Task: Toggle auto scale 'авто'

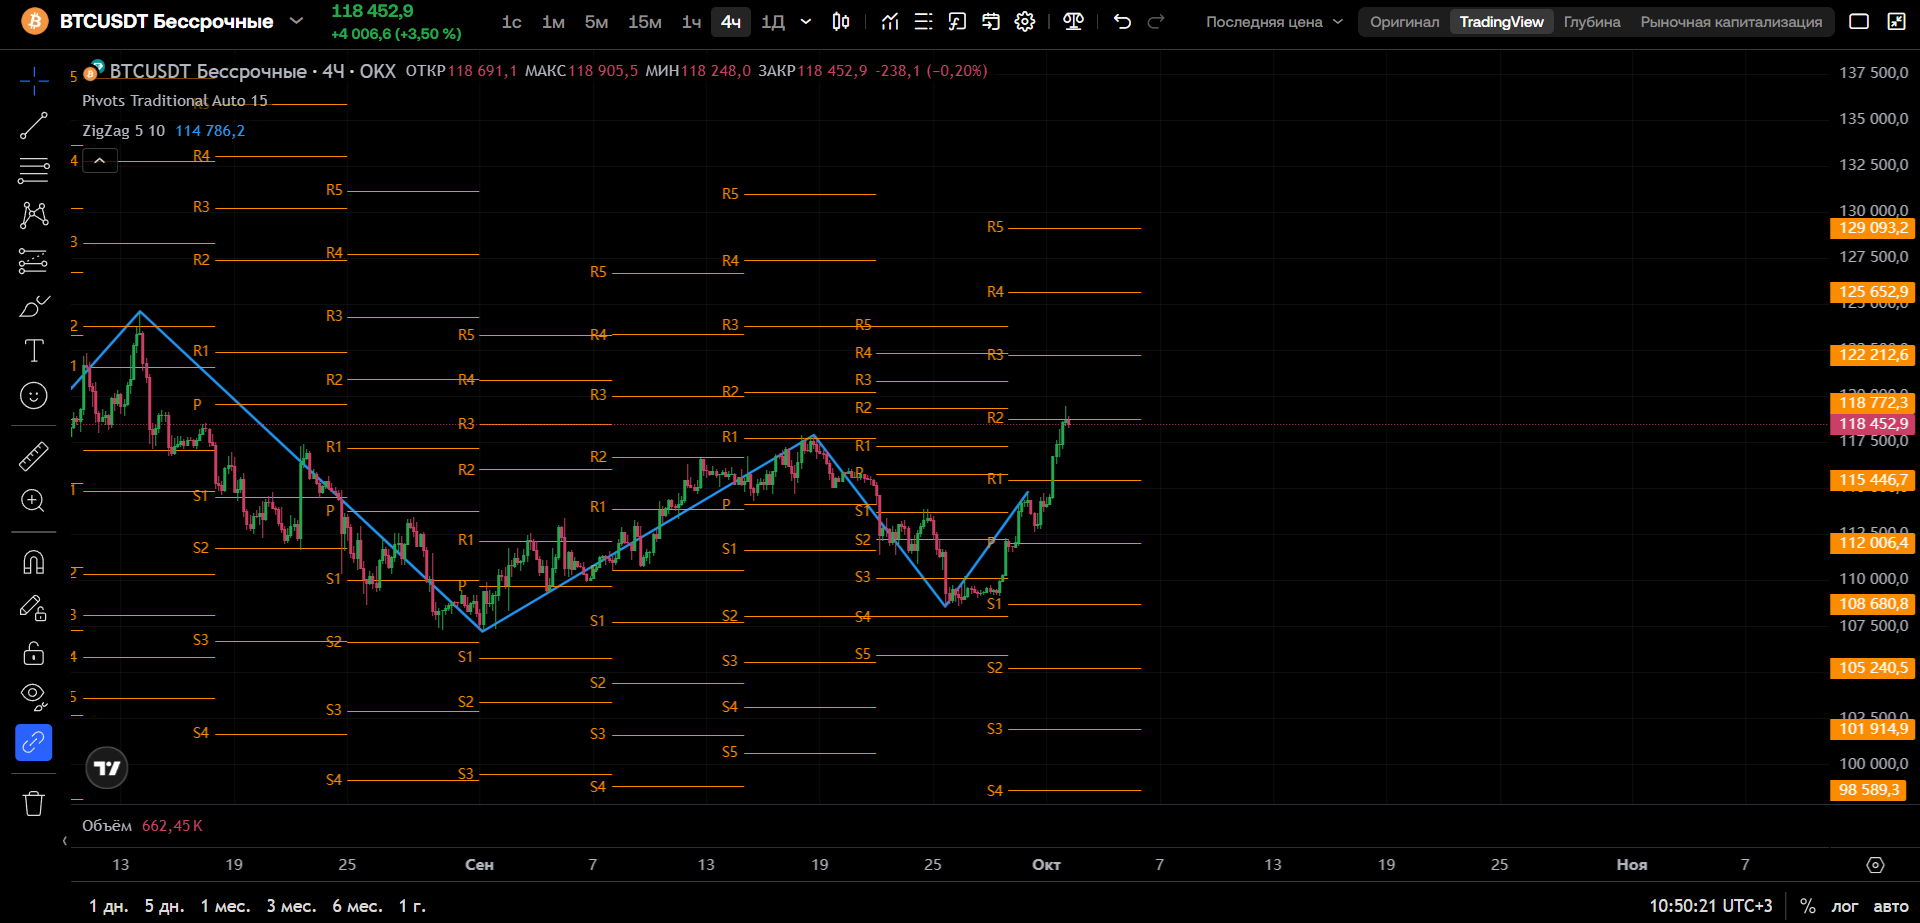Action: click(1890, 906)
